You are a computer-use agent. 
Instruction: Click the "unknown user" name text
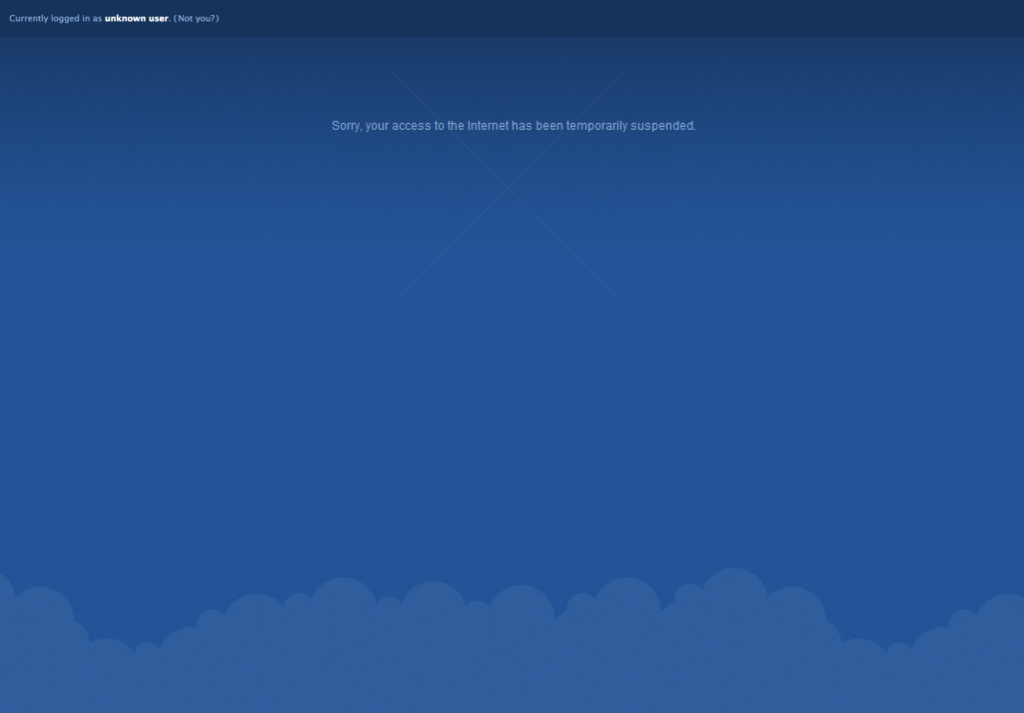[x=136, y=18]
